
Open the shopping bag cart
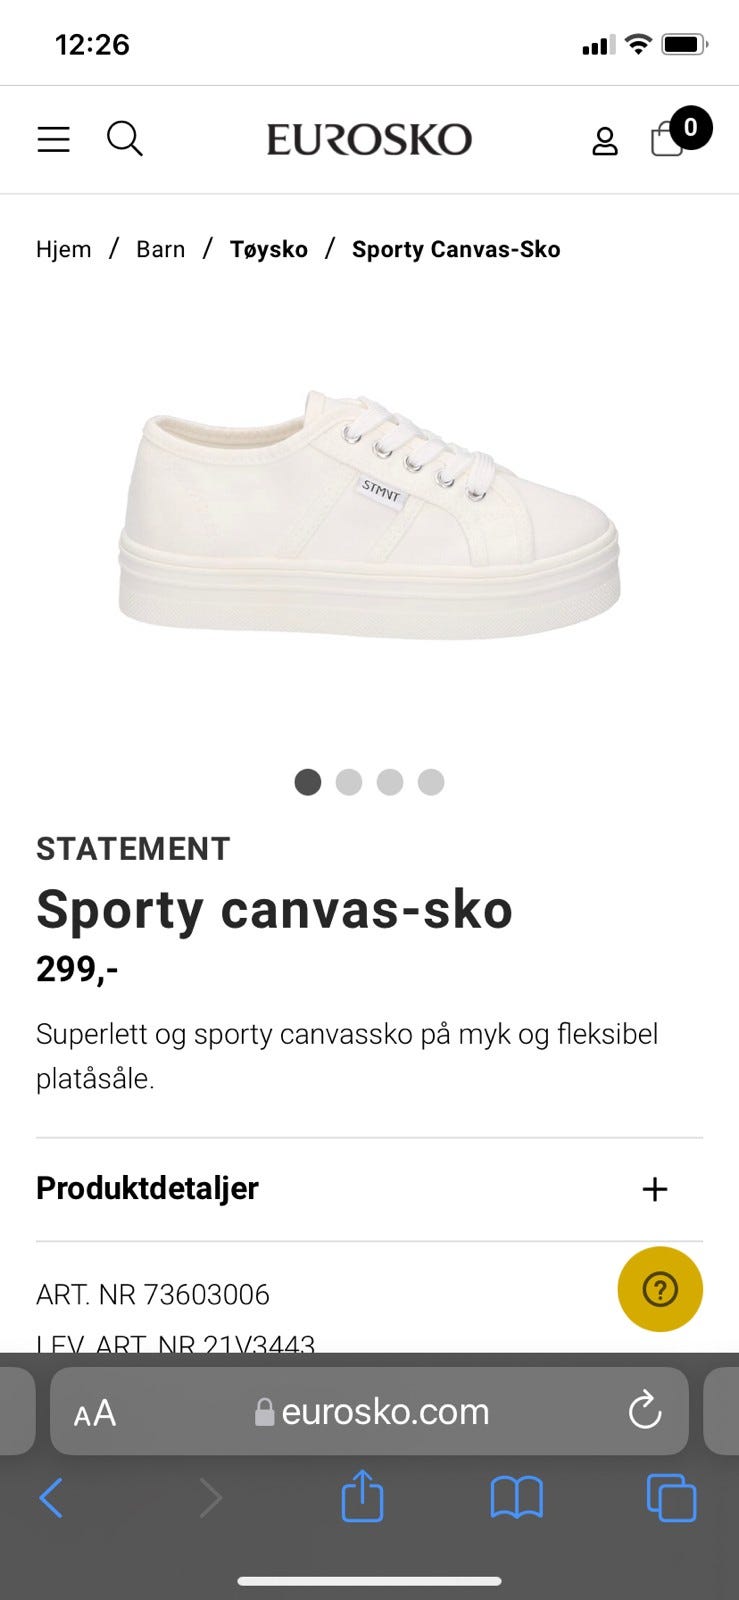(x=668, y=138)
